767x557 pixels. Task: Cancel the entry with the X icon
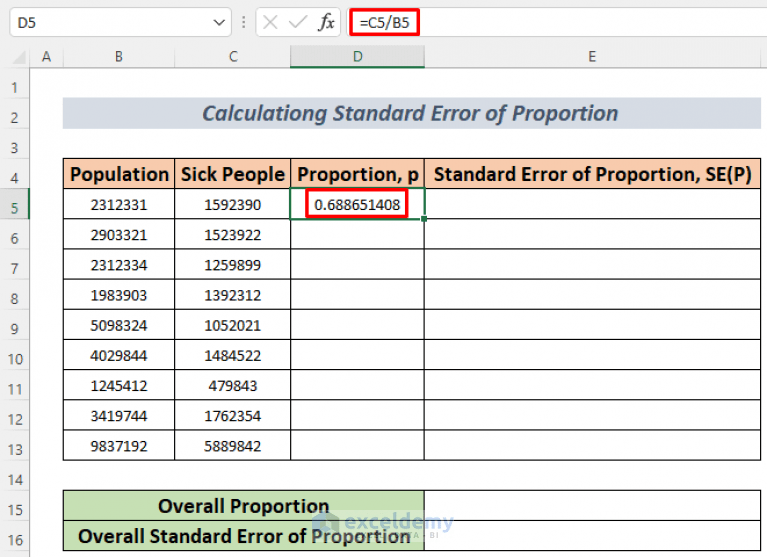pyautogui.click(x=270, y=22)
